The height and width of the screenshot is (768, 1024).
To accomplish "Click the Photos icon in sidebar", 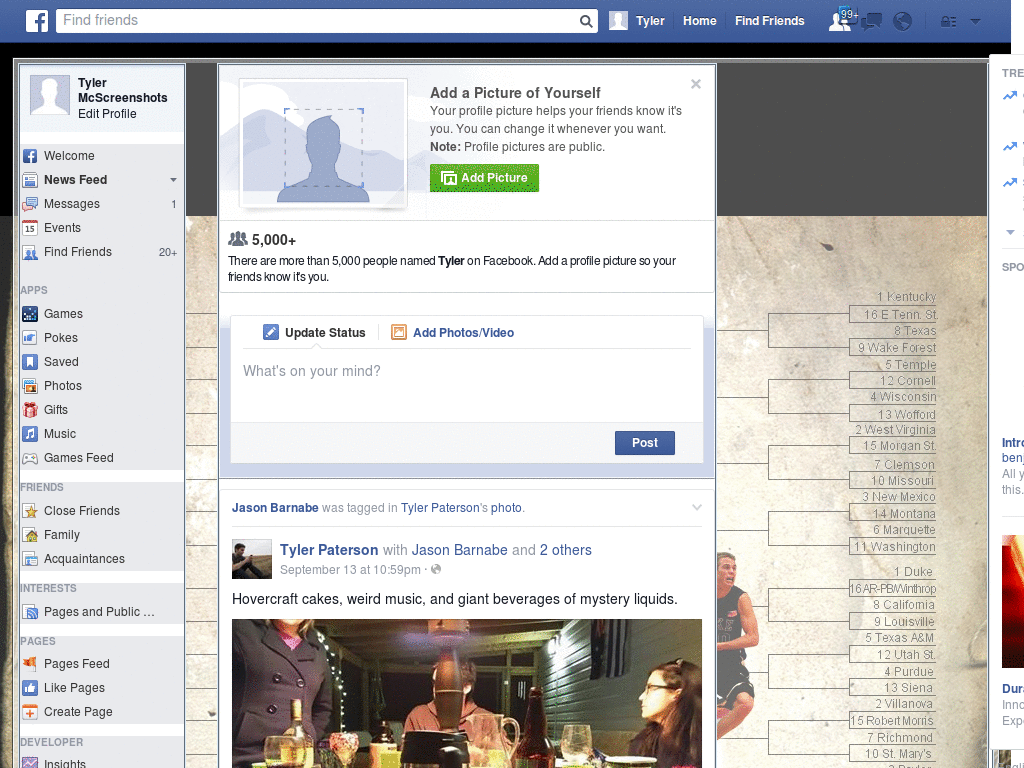I will coord(30,386).
